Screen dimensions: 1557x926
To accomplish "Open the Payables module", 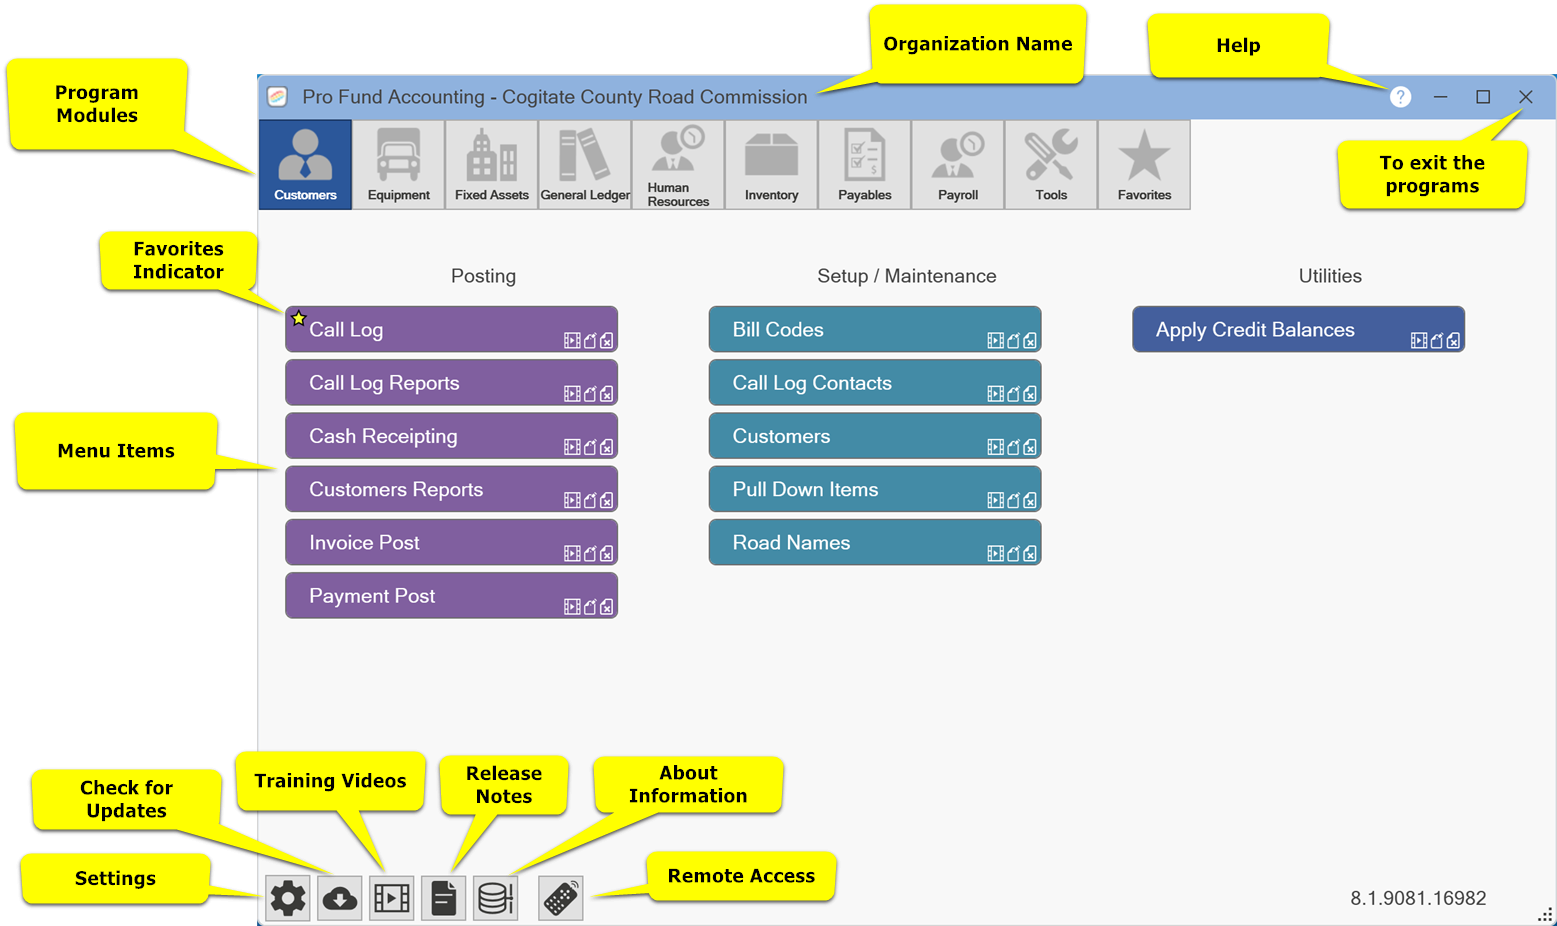I will 864,165.
